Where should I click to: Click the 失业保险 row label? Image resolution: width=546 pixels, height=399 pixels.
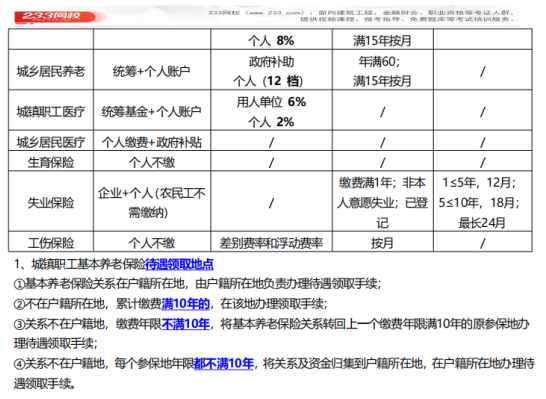click(x=51, y=203)
